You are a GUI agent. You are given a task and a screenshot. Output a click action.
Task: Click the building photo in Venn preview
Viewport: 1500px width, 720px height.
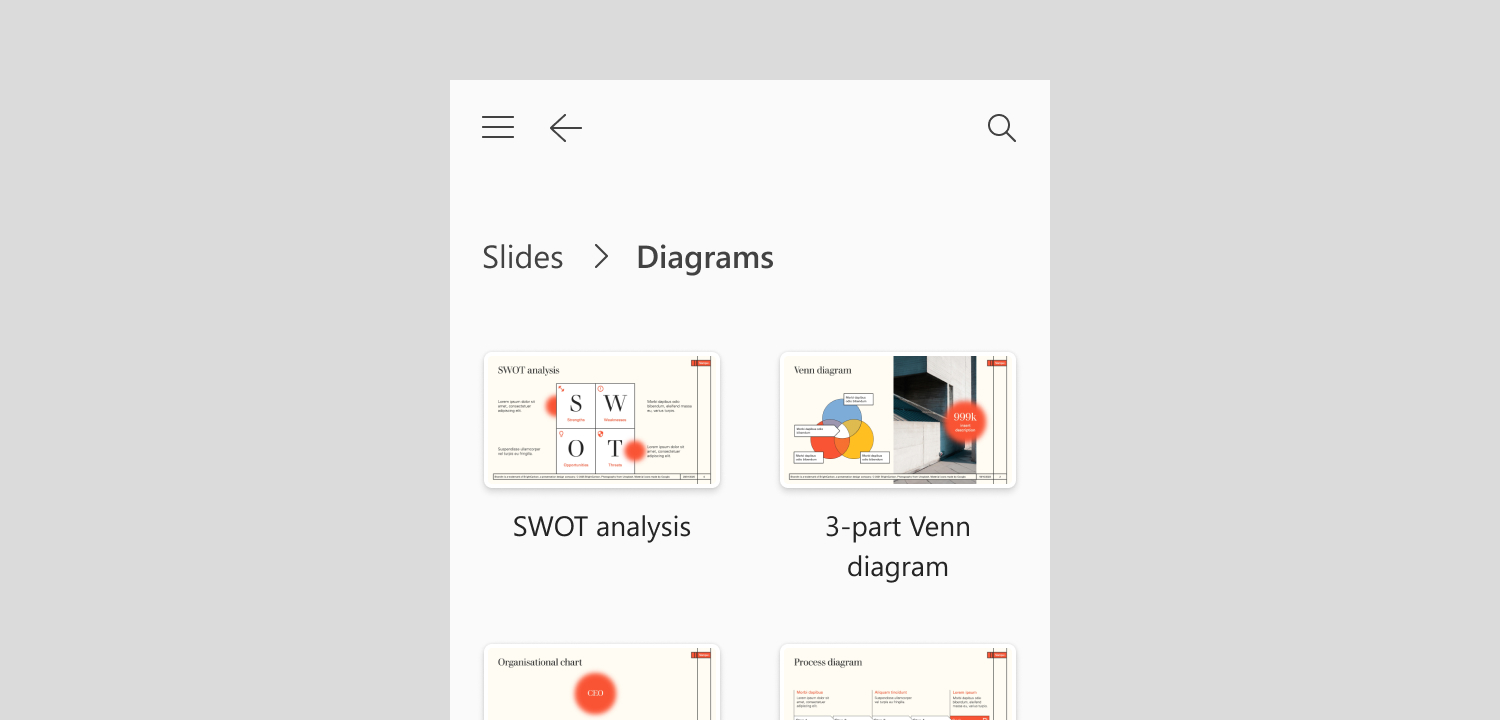pyautogui.click(x=935, y=415)
